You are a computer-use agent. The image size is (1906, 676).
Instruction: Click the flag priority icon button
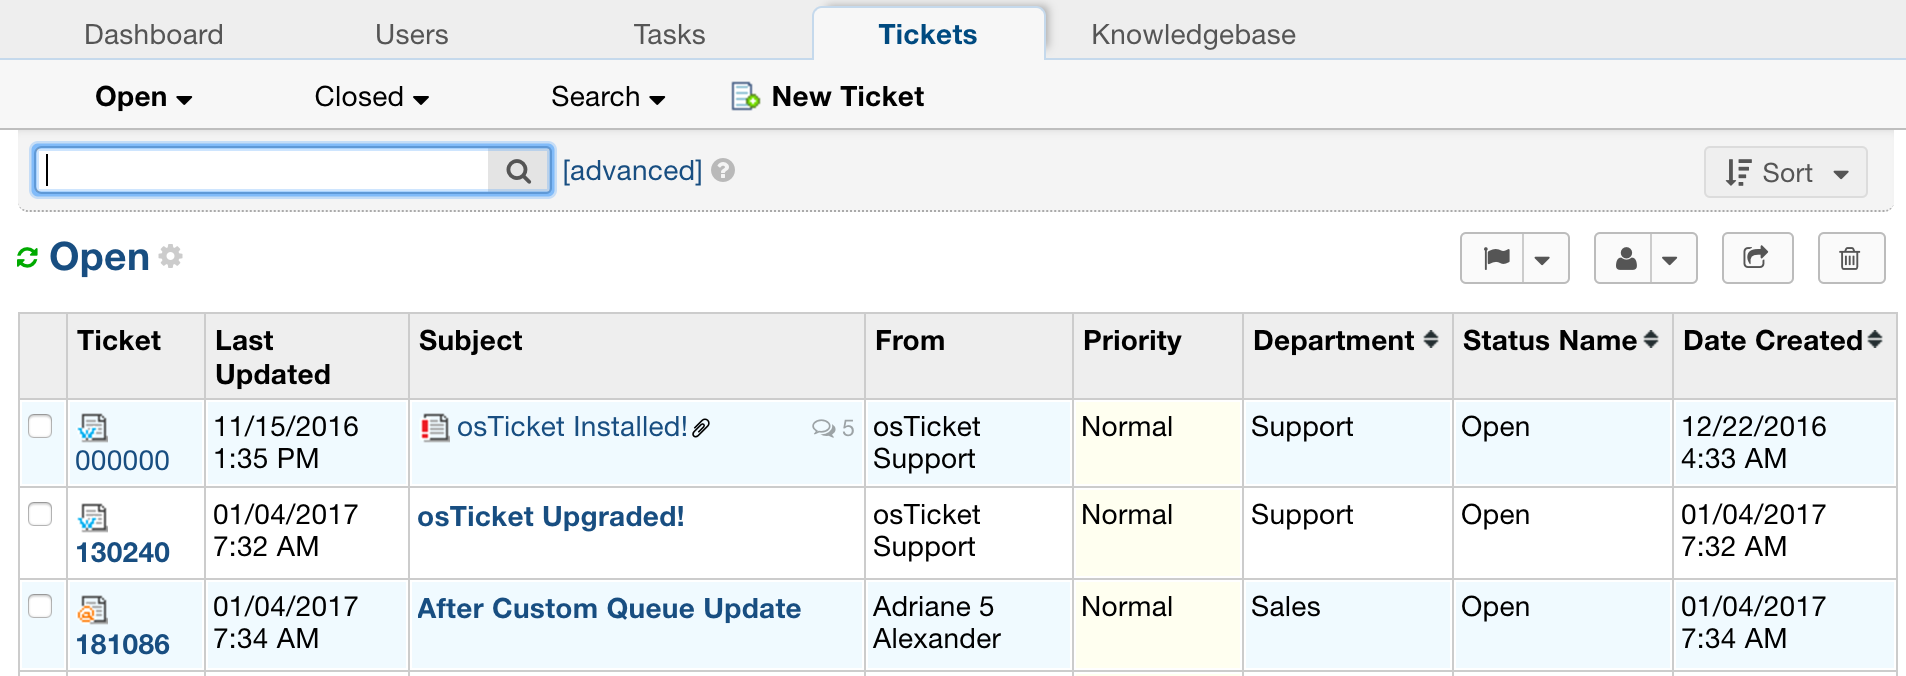pyautogui.click(x=1495, y=259)
